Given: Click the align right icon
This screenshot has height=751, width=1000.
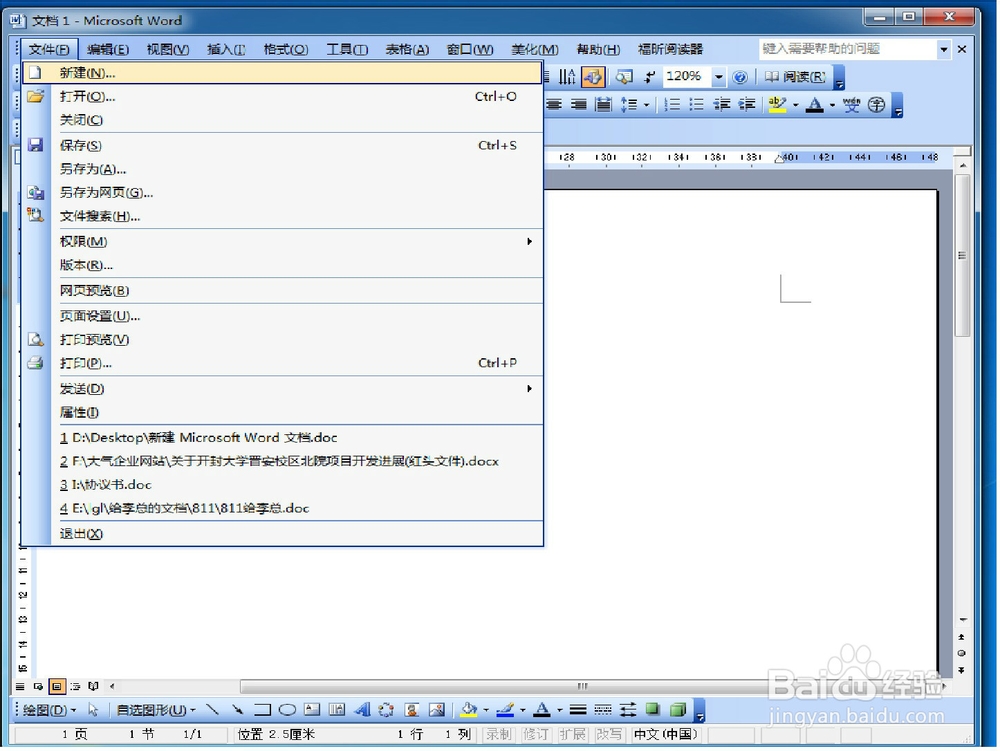Looking at the screenshot, I should coord(578,104).
